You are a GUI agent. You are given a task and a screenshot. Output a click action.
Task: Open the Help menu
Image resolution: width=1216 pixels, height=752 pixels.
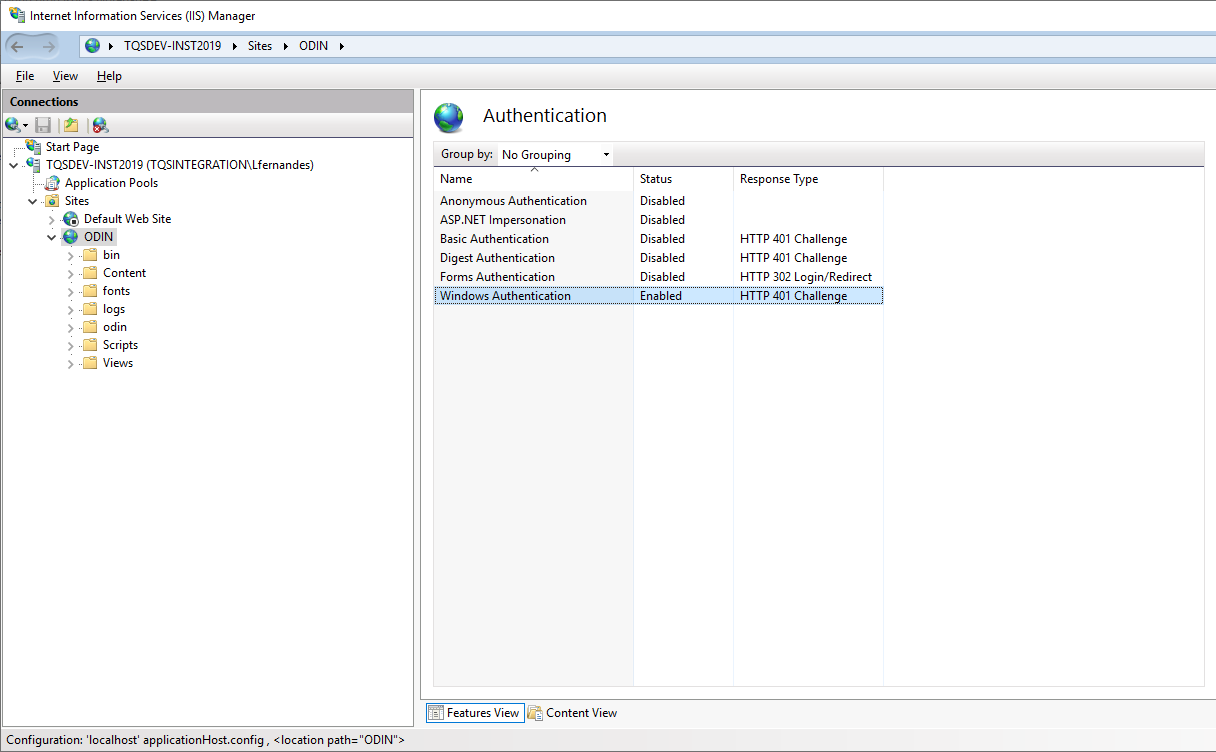click(x=109, y=76)
